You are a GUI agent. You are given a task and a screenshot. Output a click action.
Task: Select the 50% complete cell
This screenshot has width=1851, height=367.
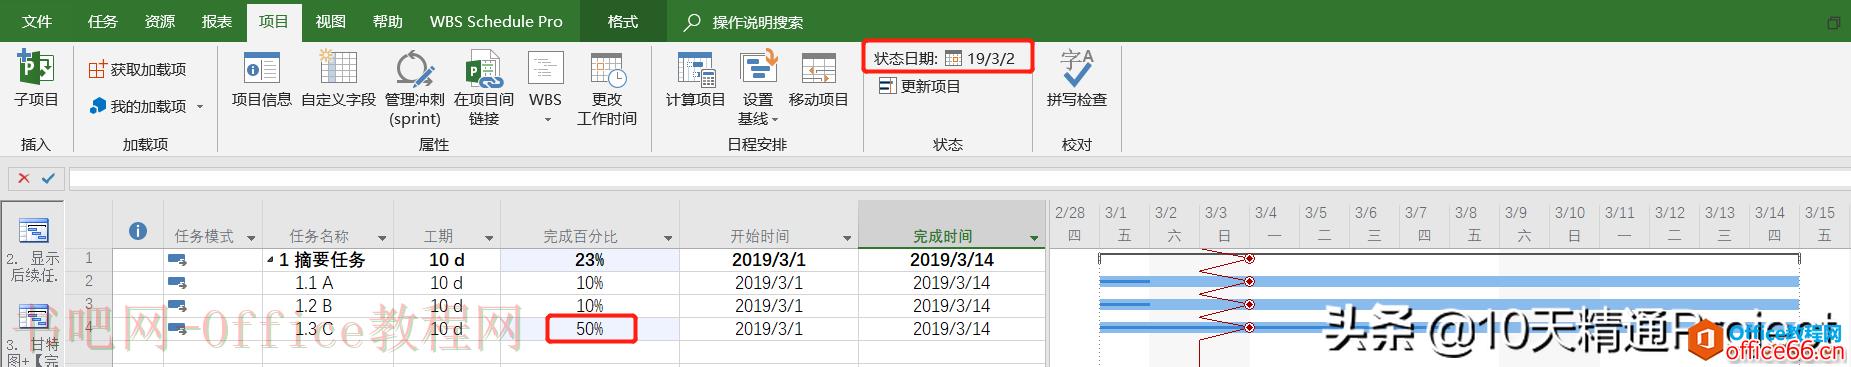point(590,329)
